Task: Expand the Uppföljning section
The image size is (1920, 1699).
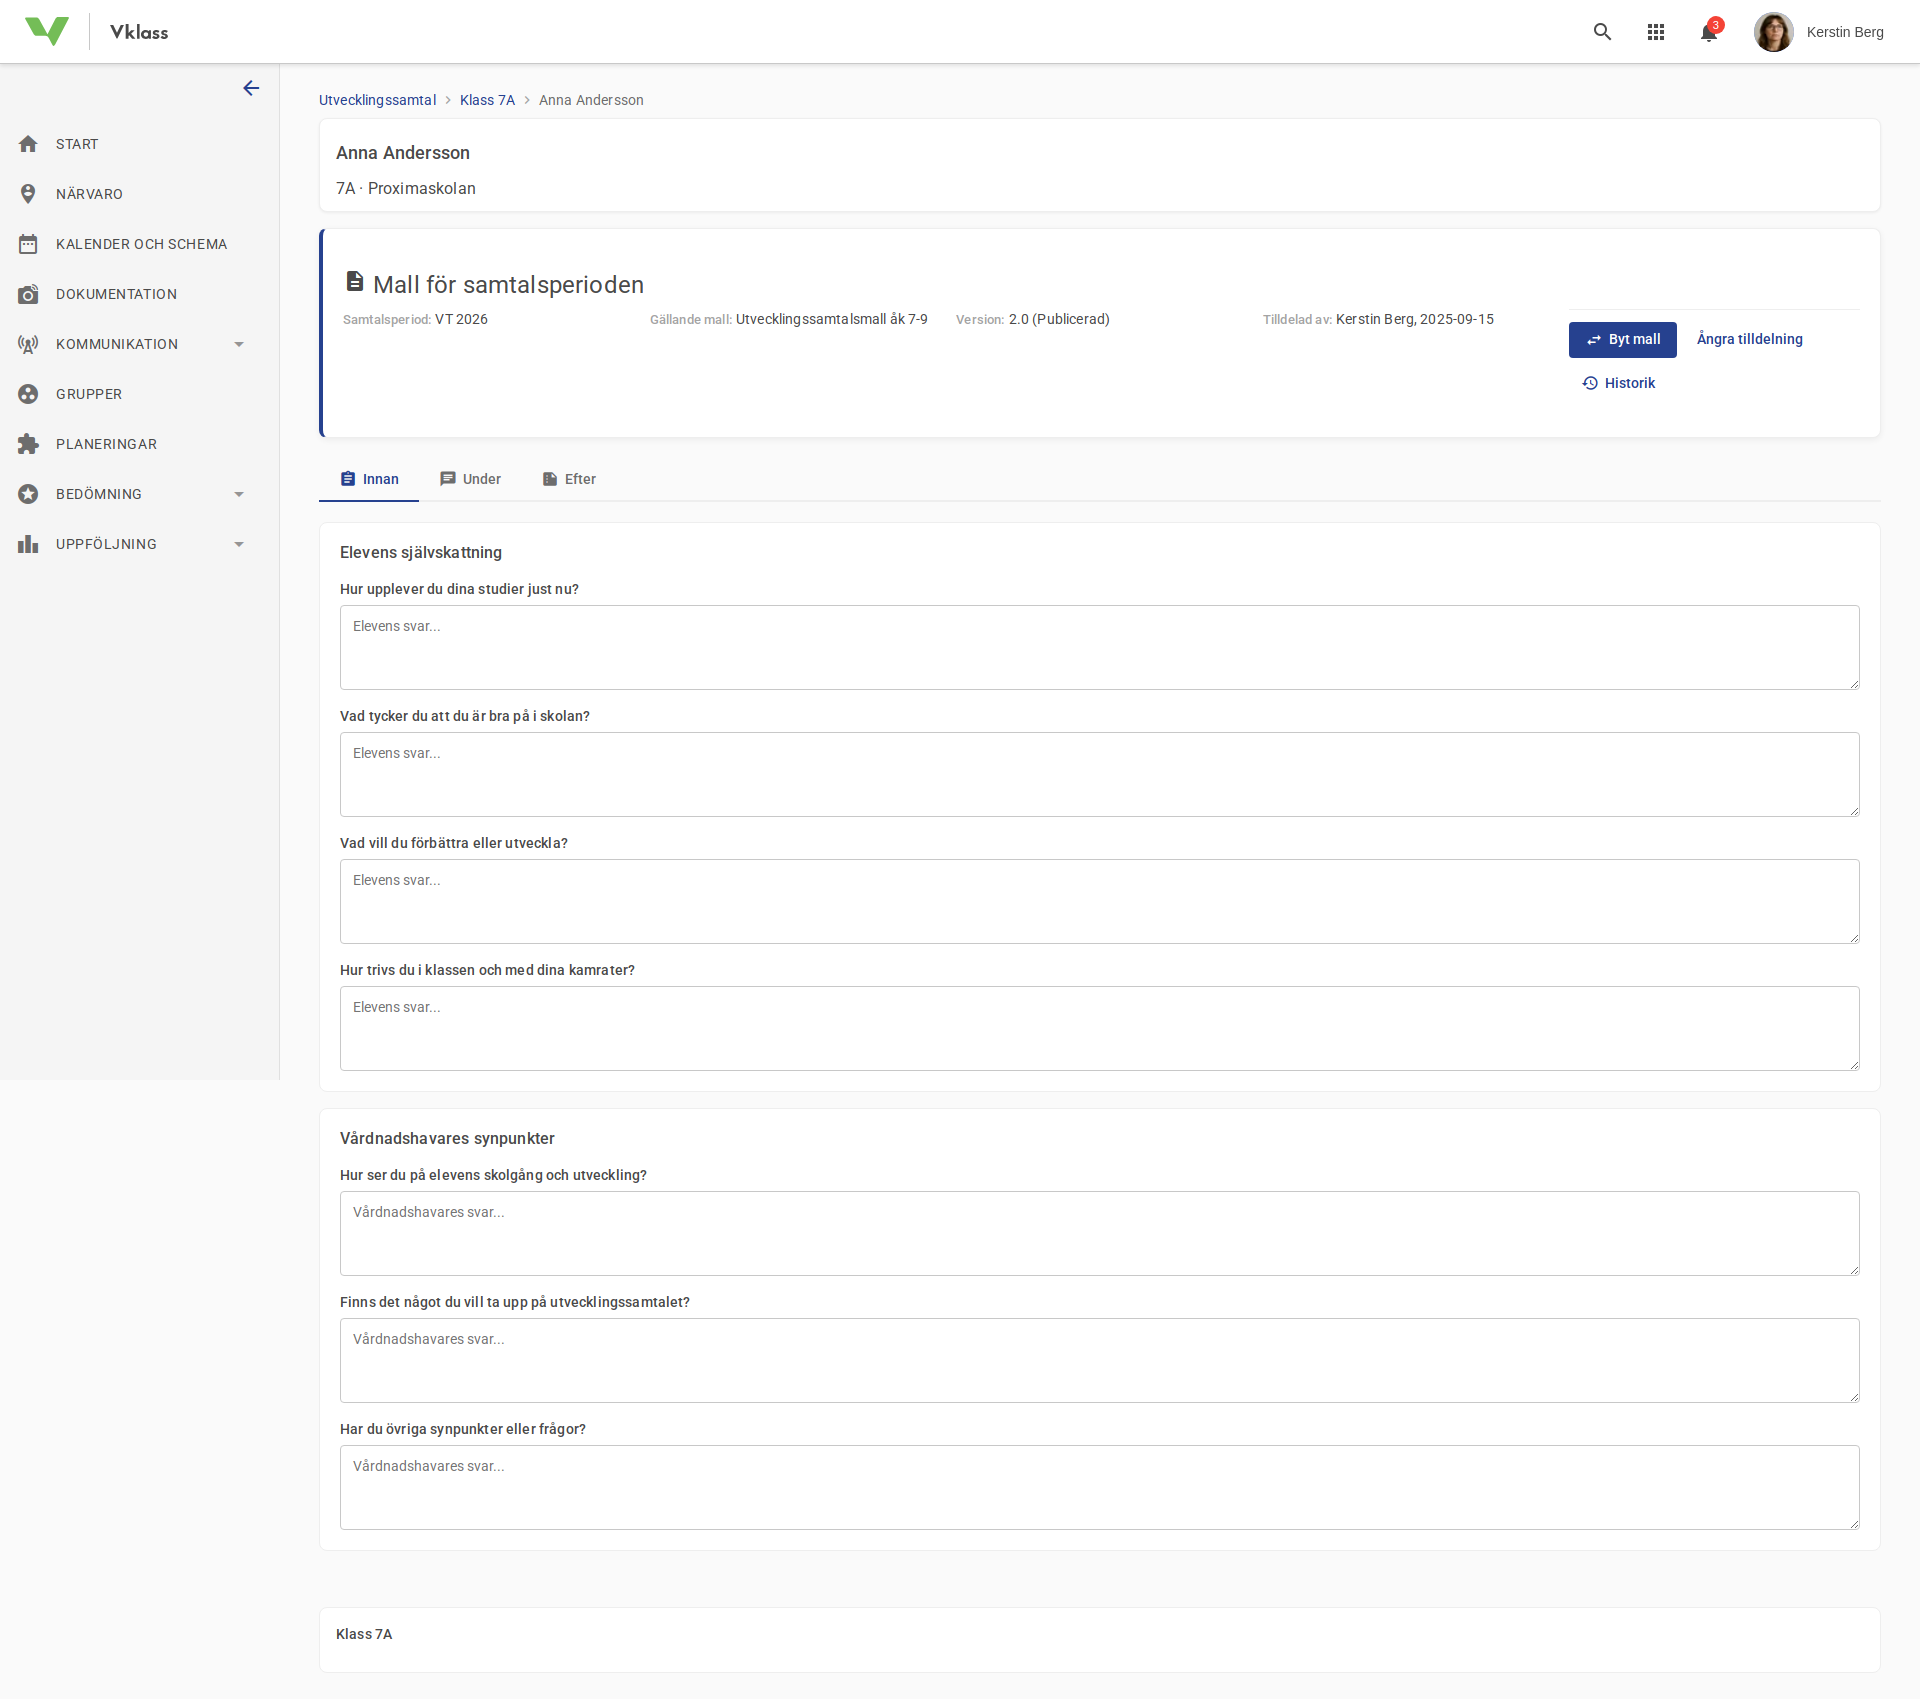Action: pos(238,543)
